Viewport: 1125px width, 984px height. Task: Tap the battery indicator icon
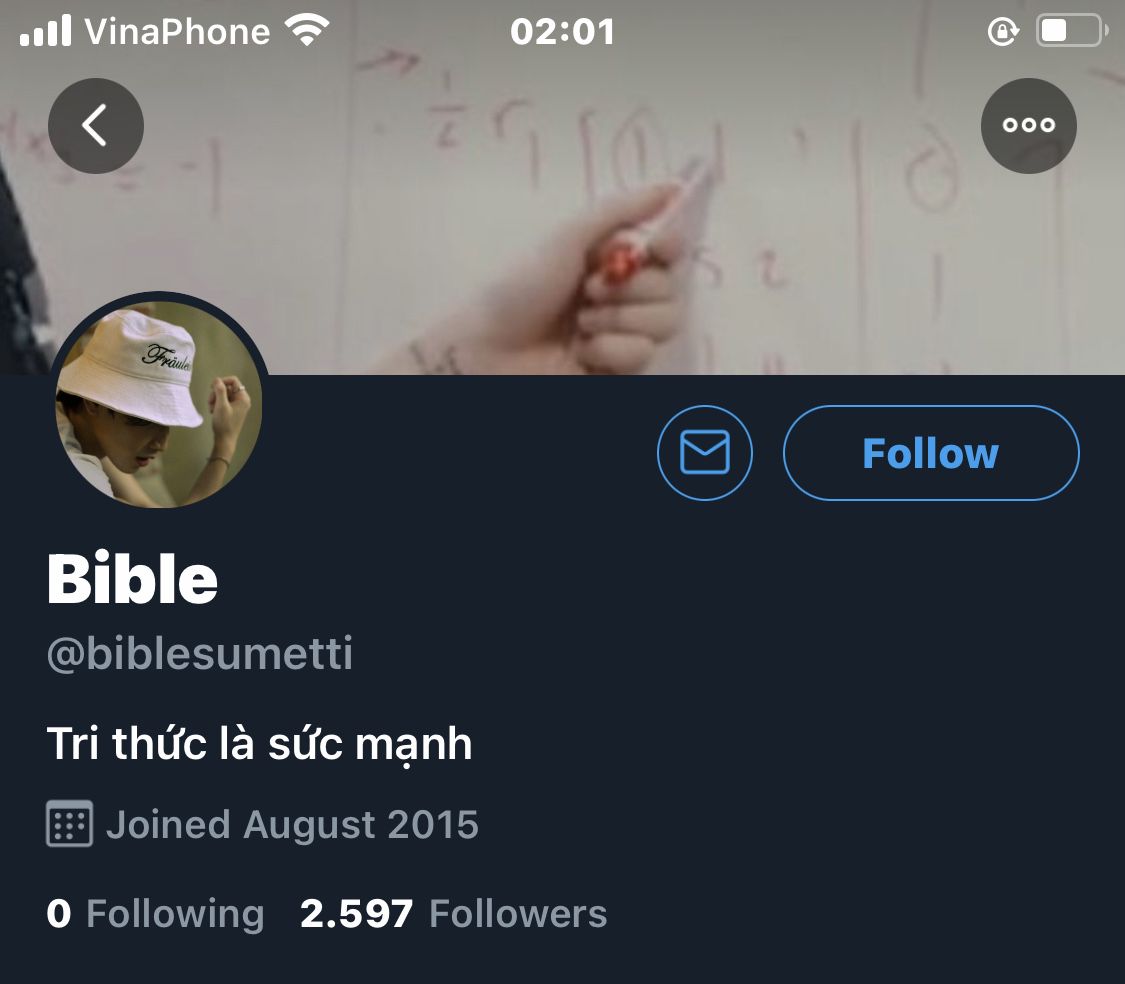pos(1068,31)
